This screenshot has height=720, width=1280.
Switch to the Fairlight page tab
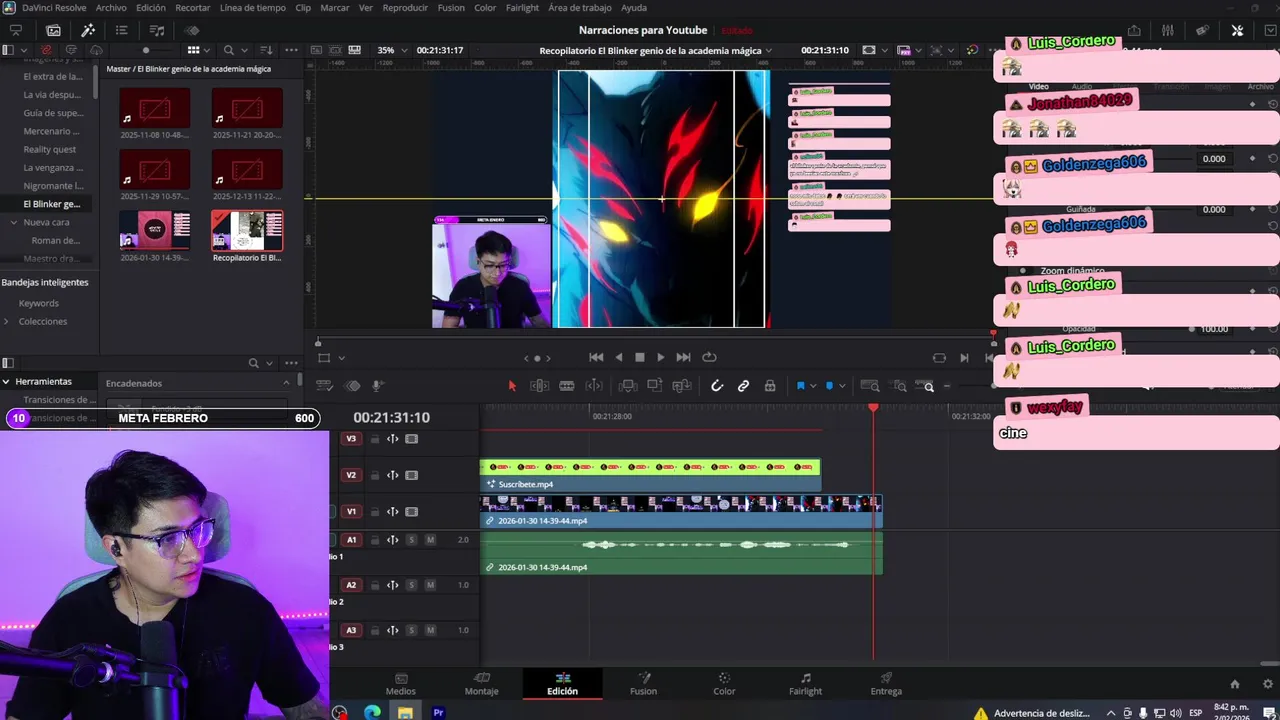(x=805, y=684)
